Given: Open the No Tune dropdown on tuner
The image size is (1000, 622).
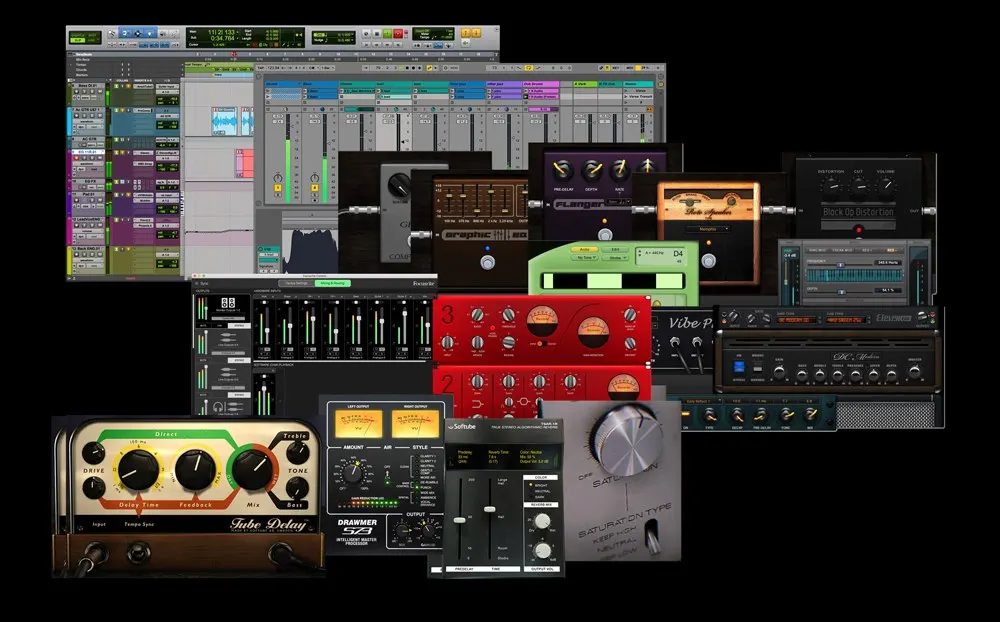Looking at the screenshot, I should [x=585, y=258].
